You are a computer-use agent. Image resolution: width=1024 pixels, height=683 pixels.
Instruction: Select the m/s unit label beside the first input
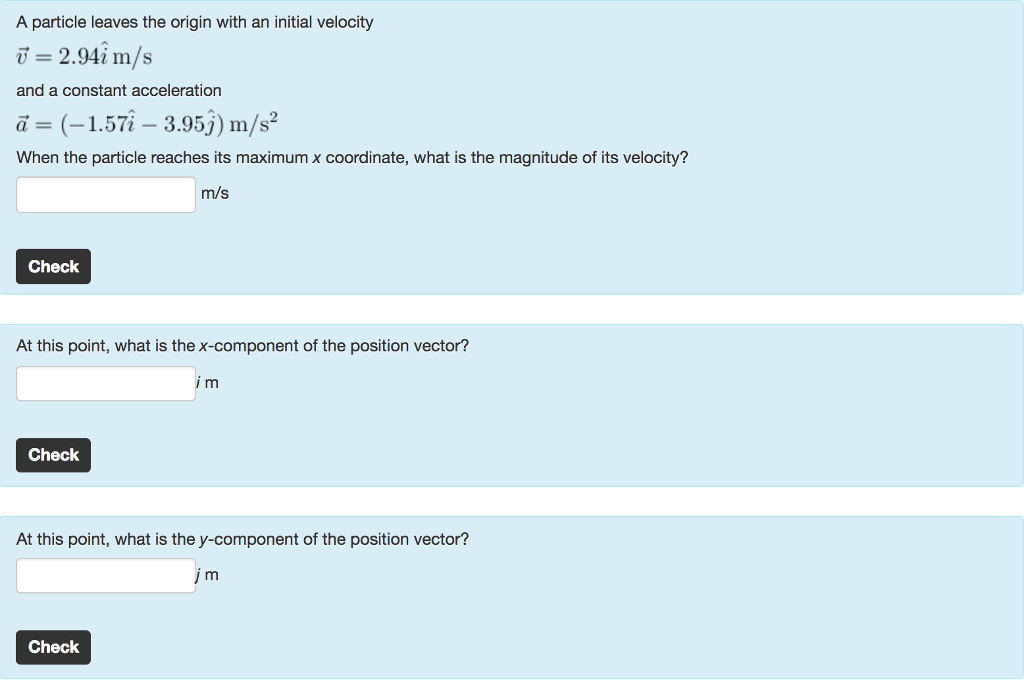(216, 193)
